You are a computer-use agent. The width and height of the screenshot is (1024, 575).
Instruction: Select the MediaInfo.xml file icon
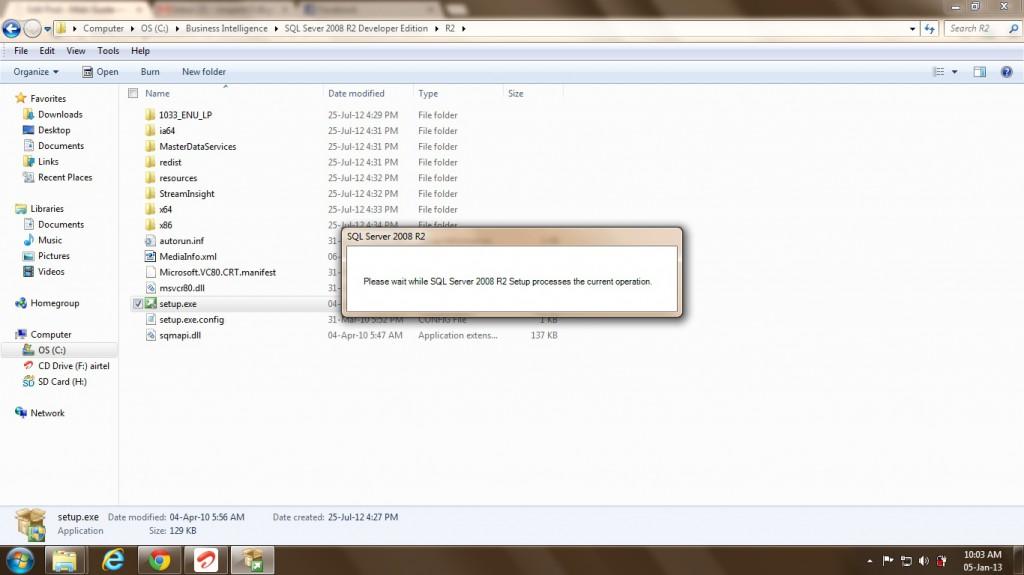150,256
